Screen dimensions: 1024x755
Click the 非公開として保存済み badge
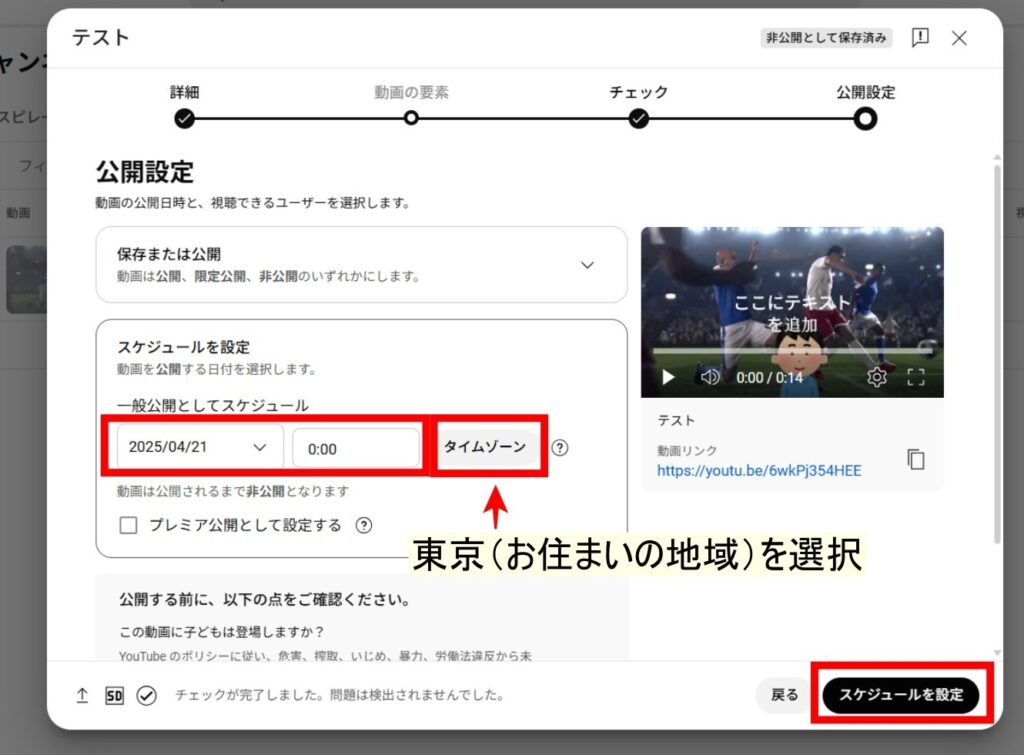826,38
